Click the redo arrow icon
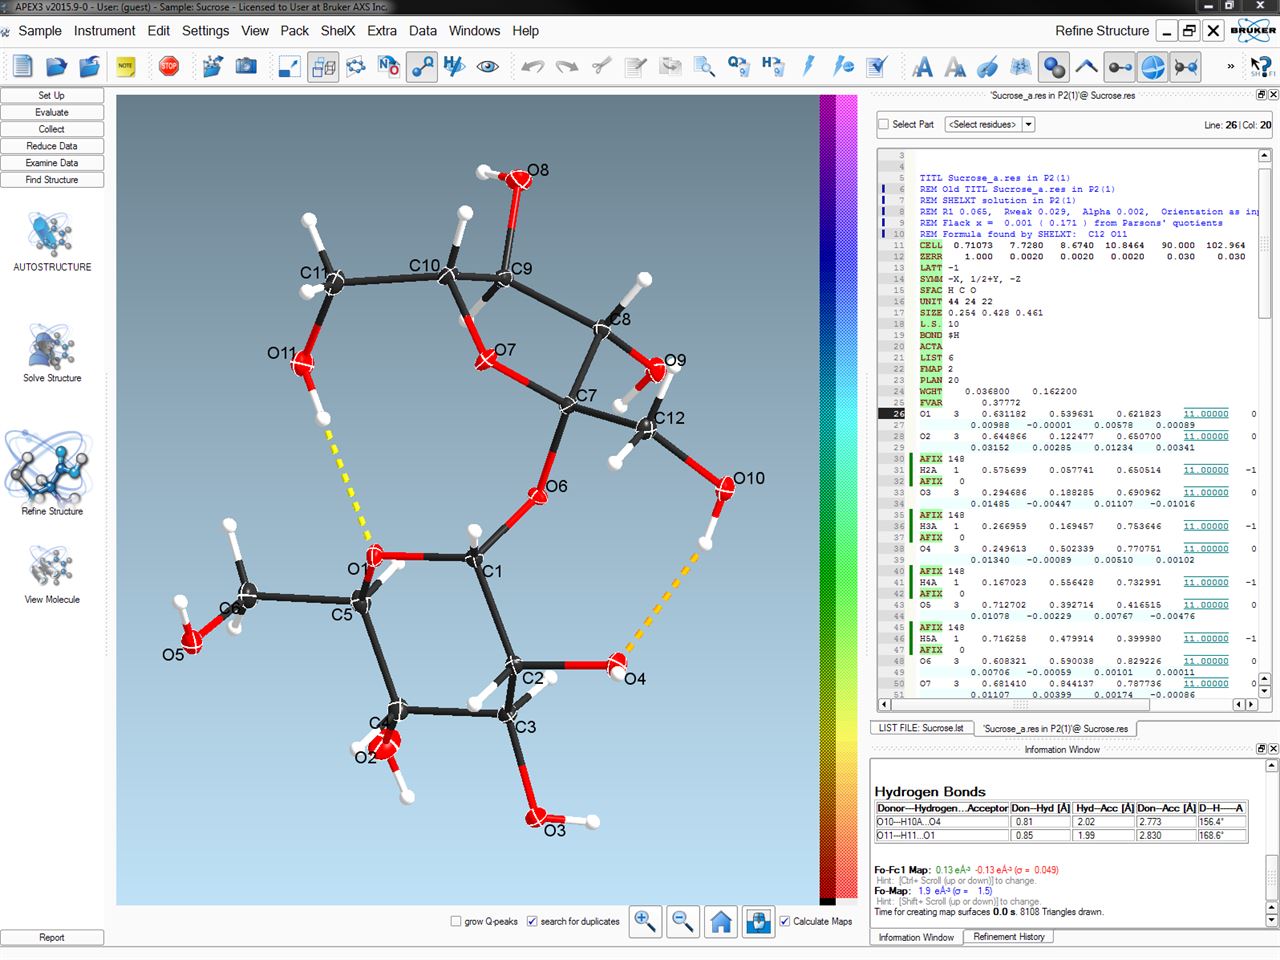1280x960 pixels. [567, 67]
